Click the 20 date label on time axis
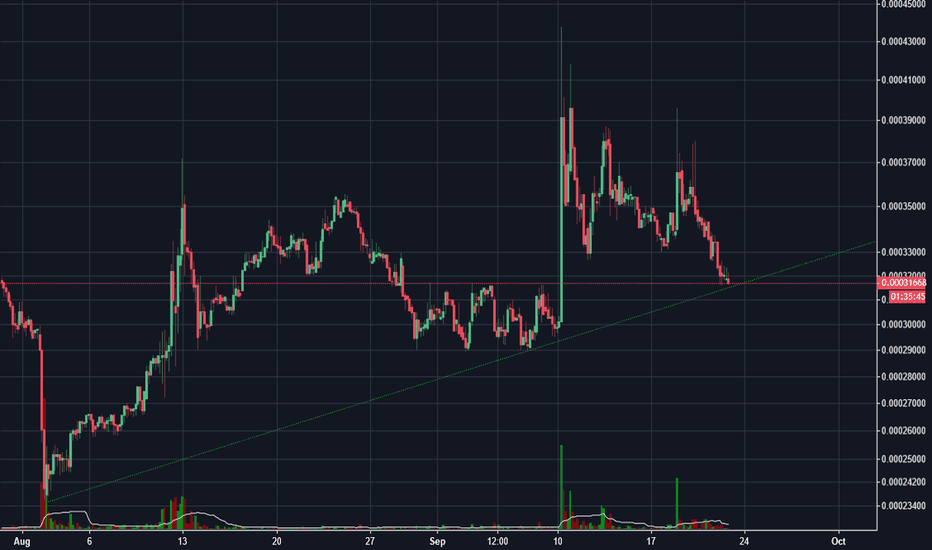 [276, 541]
